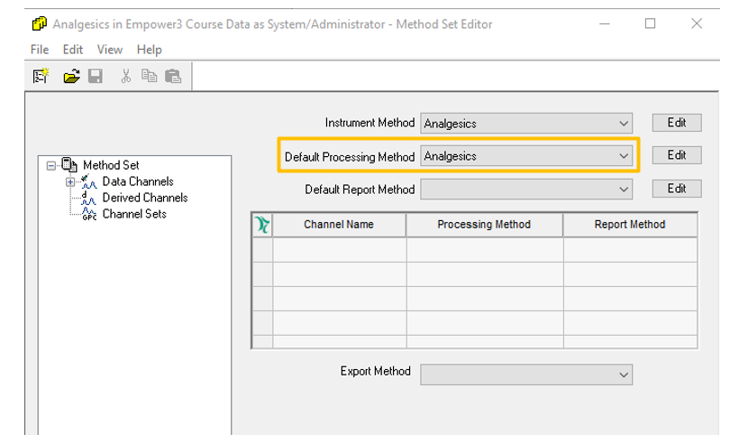The height and width of the screenshot is (444, 730).
Task: Click first empty Channel Name cell
Action: tap(339, 250)
